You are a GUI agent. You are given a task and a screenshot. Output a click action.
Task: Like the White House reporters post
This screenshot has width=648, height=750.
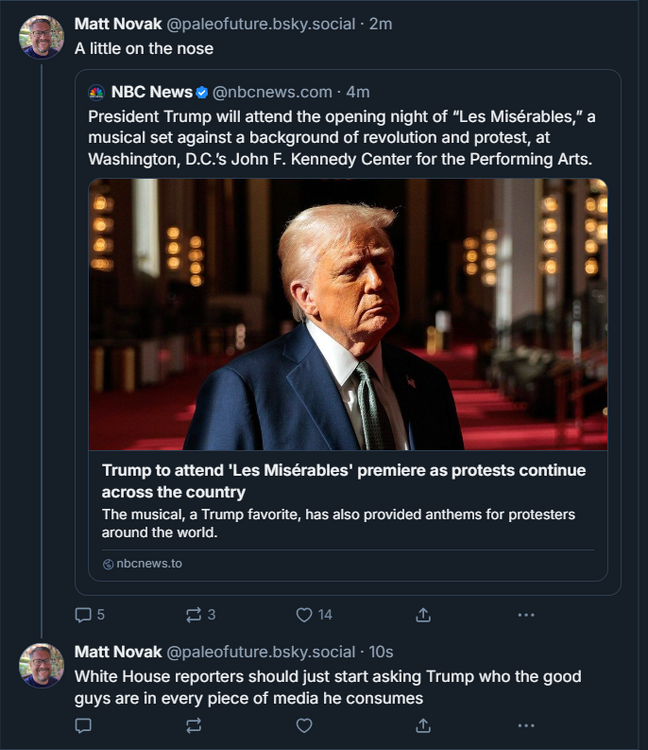click(x=304, y=725)
